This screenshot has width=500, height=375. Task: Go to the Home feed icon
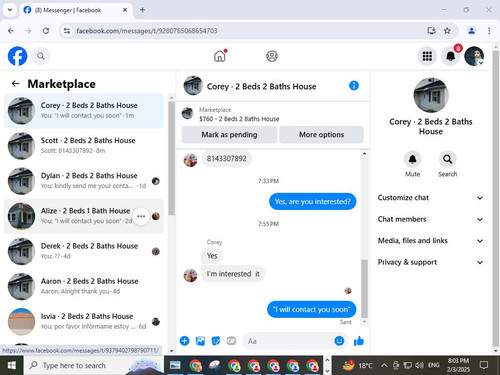pyautogui.click(x=220, y=56)
